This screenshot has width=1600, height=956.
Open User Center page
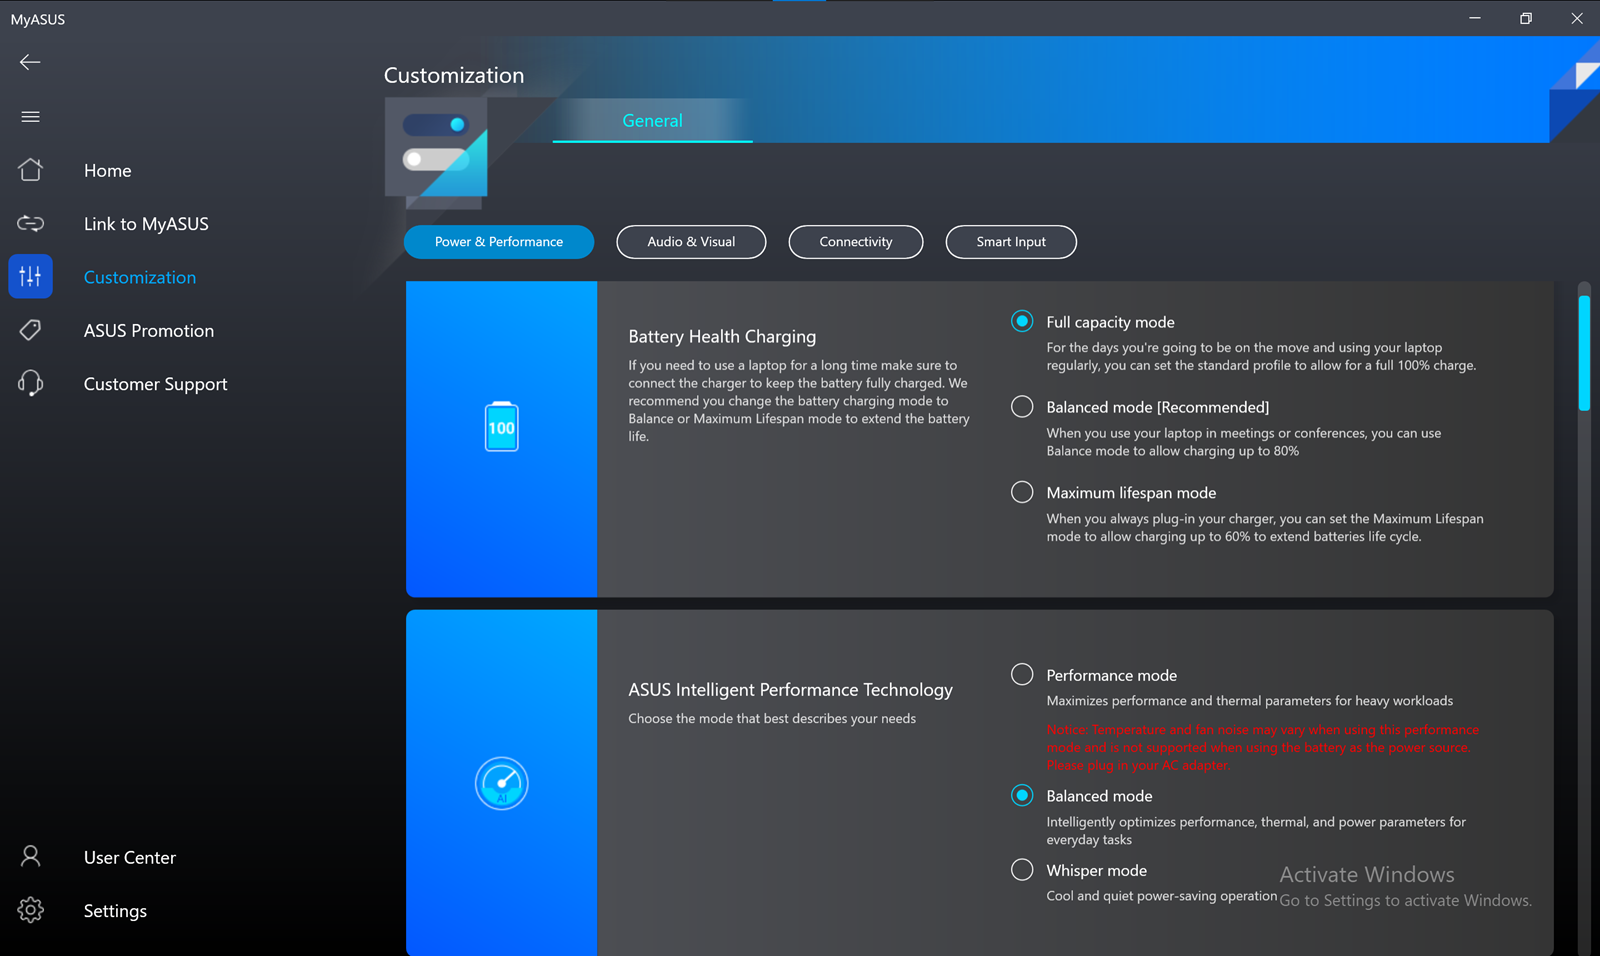pyautogui.click(x=130, y=858)
